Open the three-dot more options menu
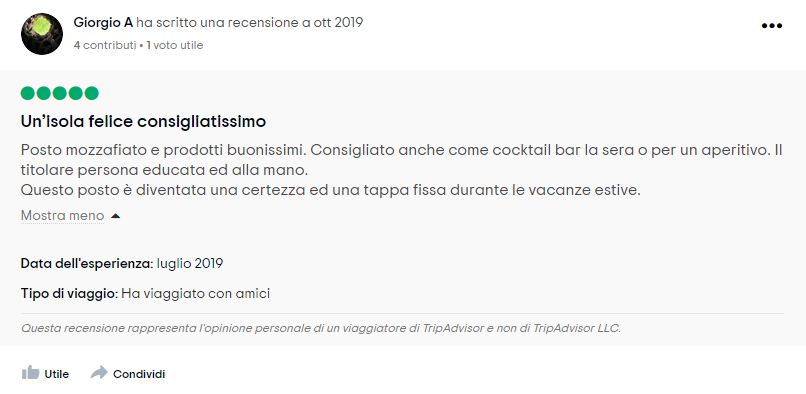The image size is (806, 394). 771,26
